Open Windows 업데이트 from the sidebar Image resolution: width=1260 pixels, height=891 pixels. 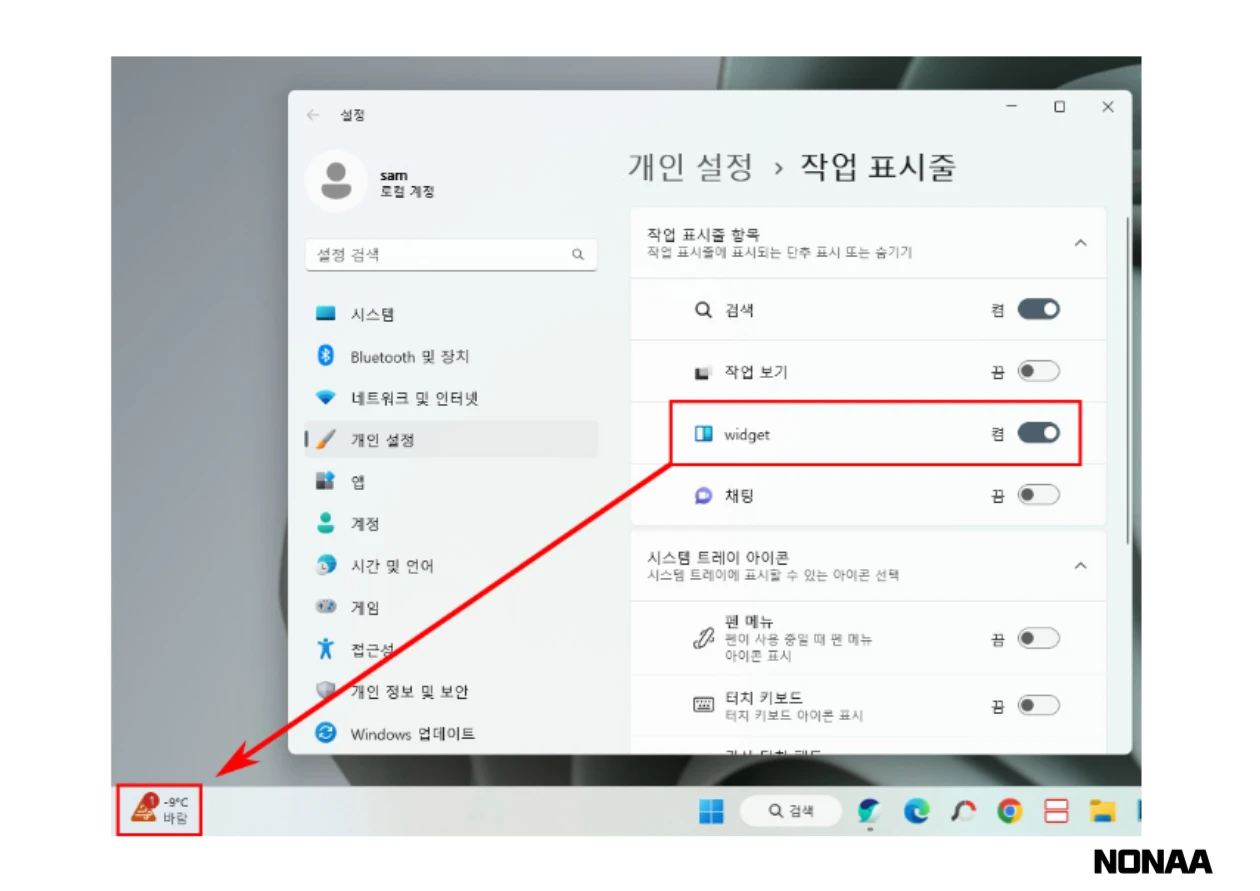tap(413, 733)
